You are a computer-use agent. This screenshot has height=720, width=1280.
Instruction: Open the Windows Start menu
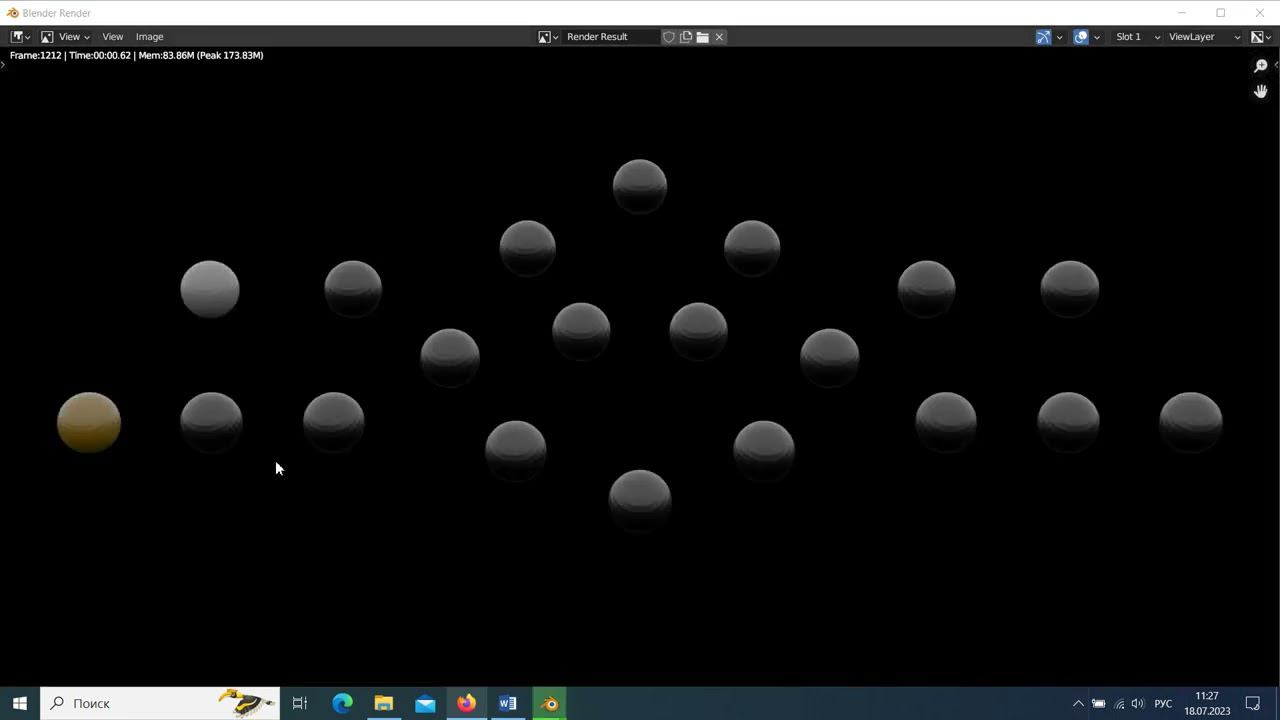[x=20, y=703]
